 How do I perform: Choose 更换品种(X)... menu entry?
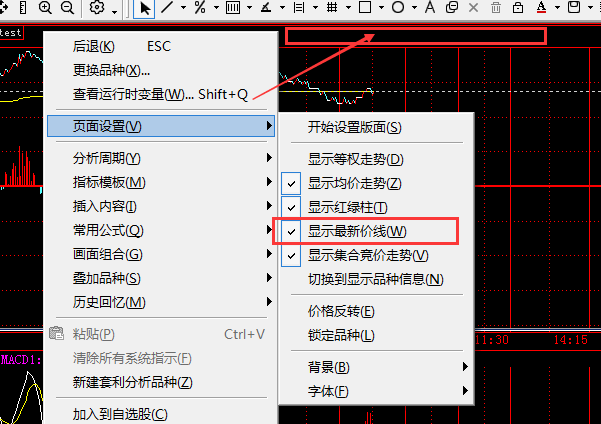pos(161,70)
